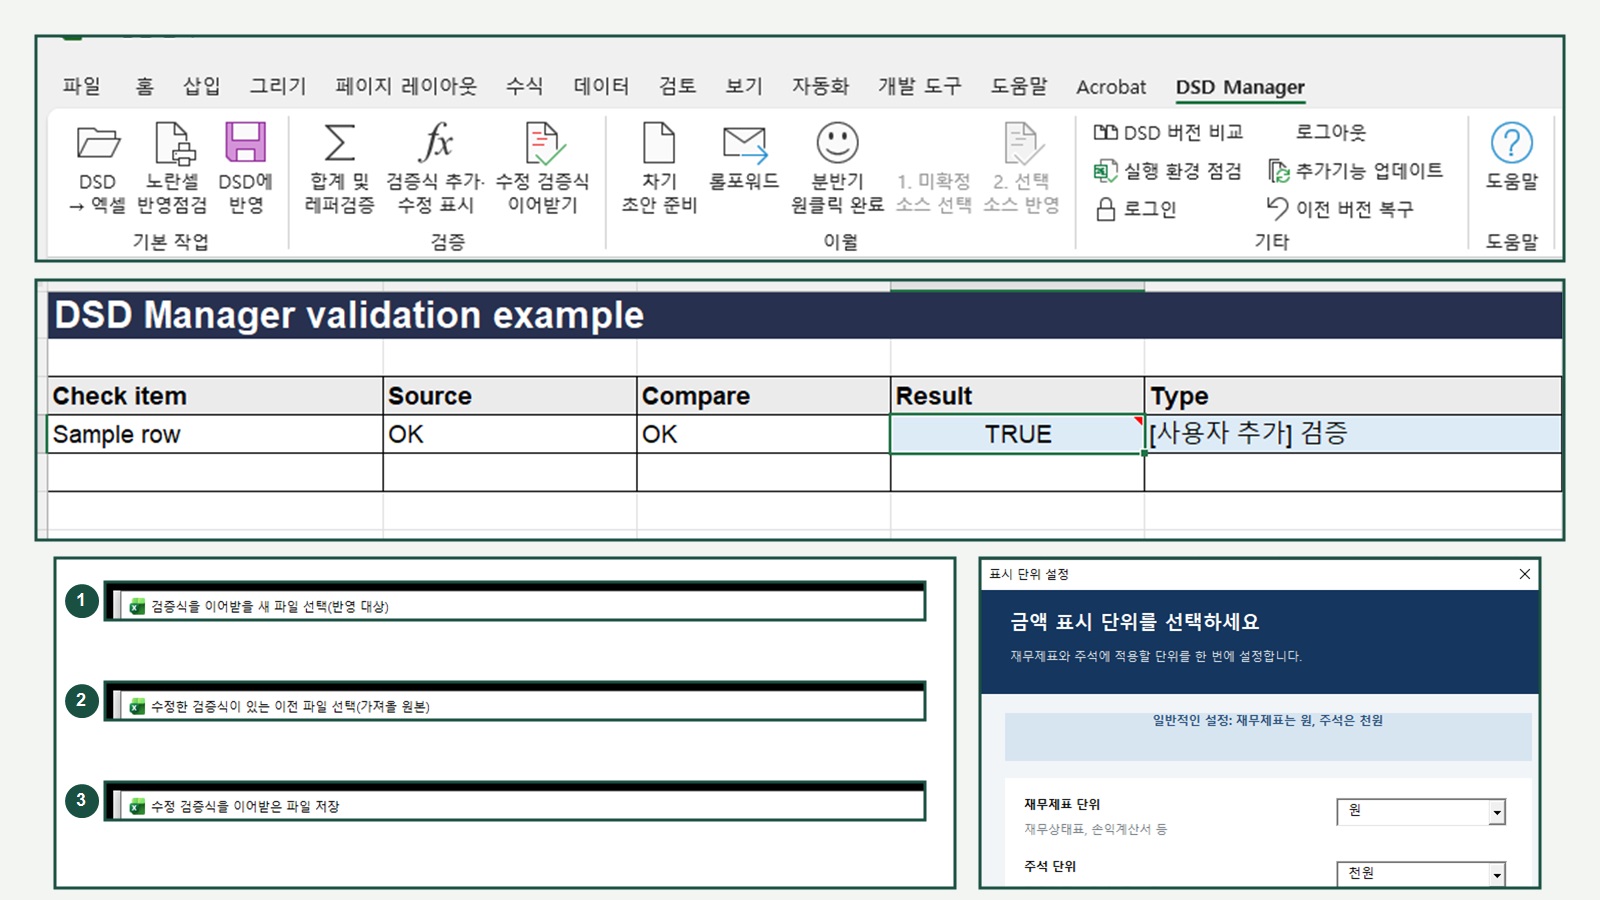
Task: Click 로그아웃 in the ribbon
Action: 1331,132
